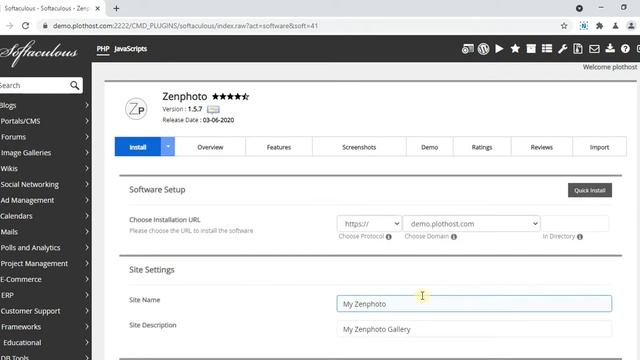The width and height of the screenshot is (640, 360).
Task: Open the Choose Protocol https:// dropdown
Action: [369, 224]
